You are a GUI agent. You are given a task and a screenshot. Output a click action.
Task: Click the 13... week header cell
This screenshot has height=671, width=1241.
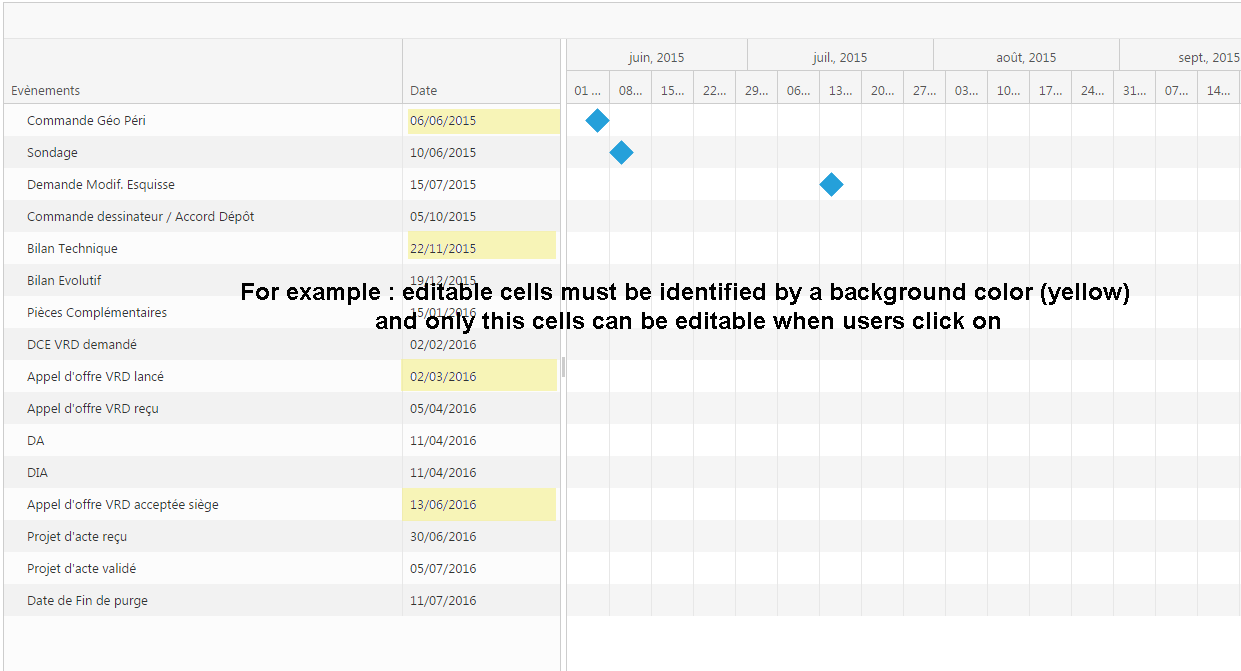[x=840, y=90]
